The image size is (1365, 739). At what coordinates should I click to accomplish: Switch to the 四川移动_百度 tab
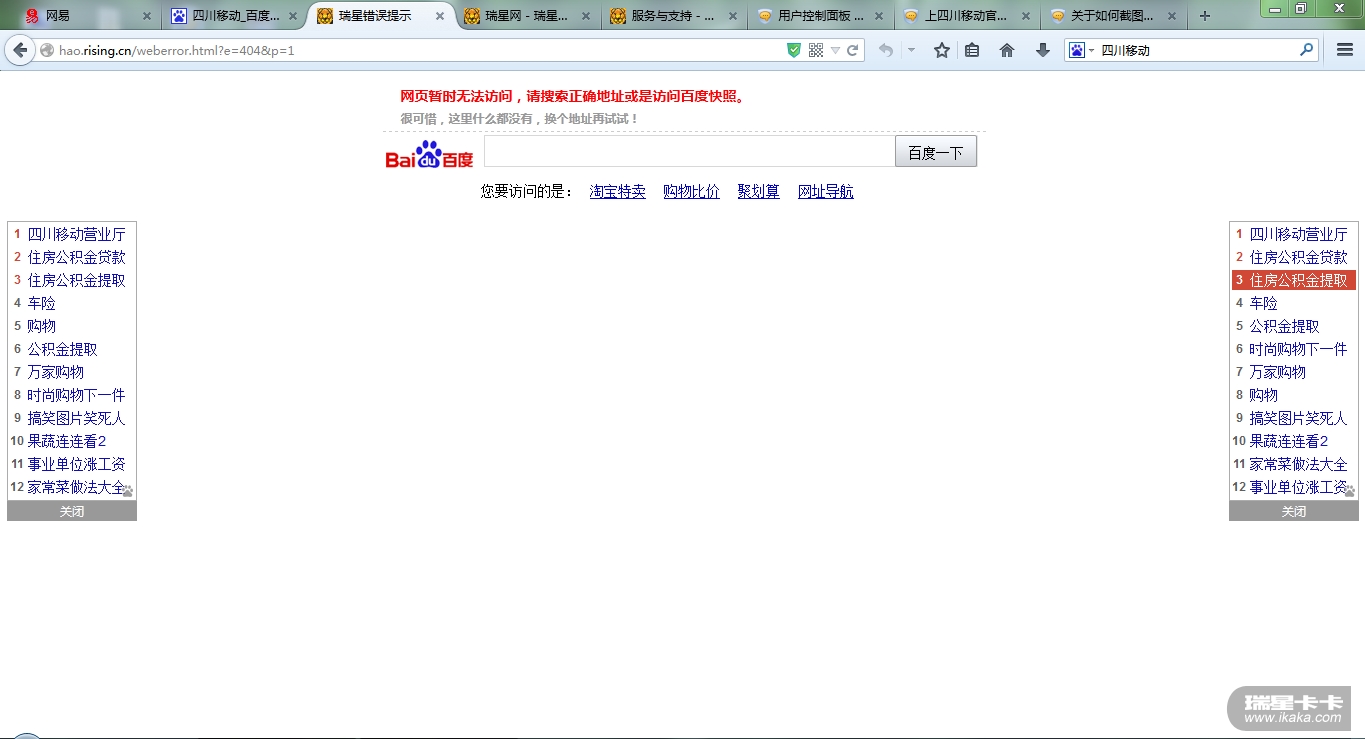[236, 16]
